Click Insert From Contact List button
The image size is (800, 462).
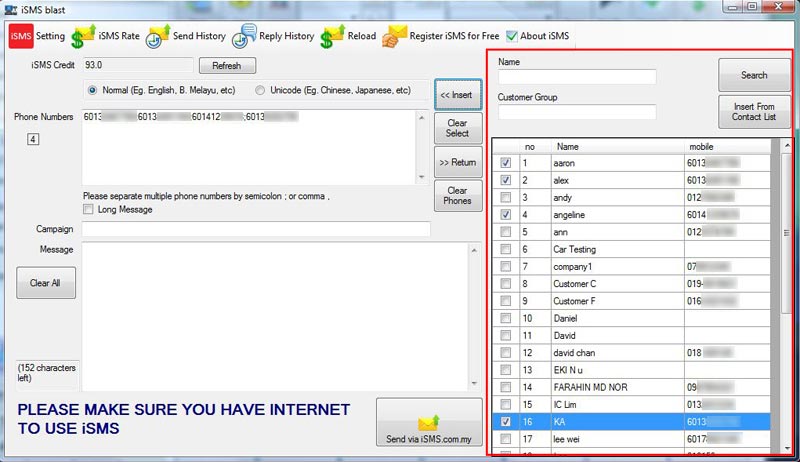point(754,112)
